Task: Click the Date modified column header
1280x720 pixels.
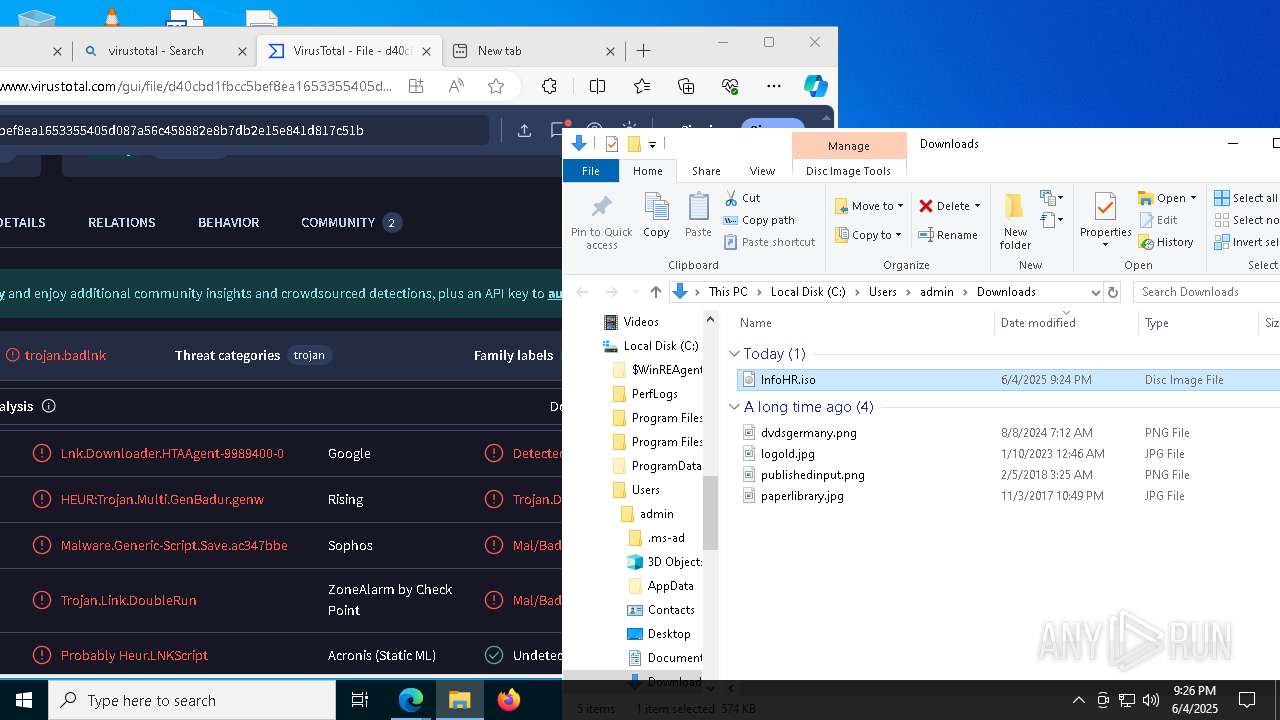Action: click(1066, 323)
